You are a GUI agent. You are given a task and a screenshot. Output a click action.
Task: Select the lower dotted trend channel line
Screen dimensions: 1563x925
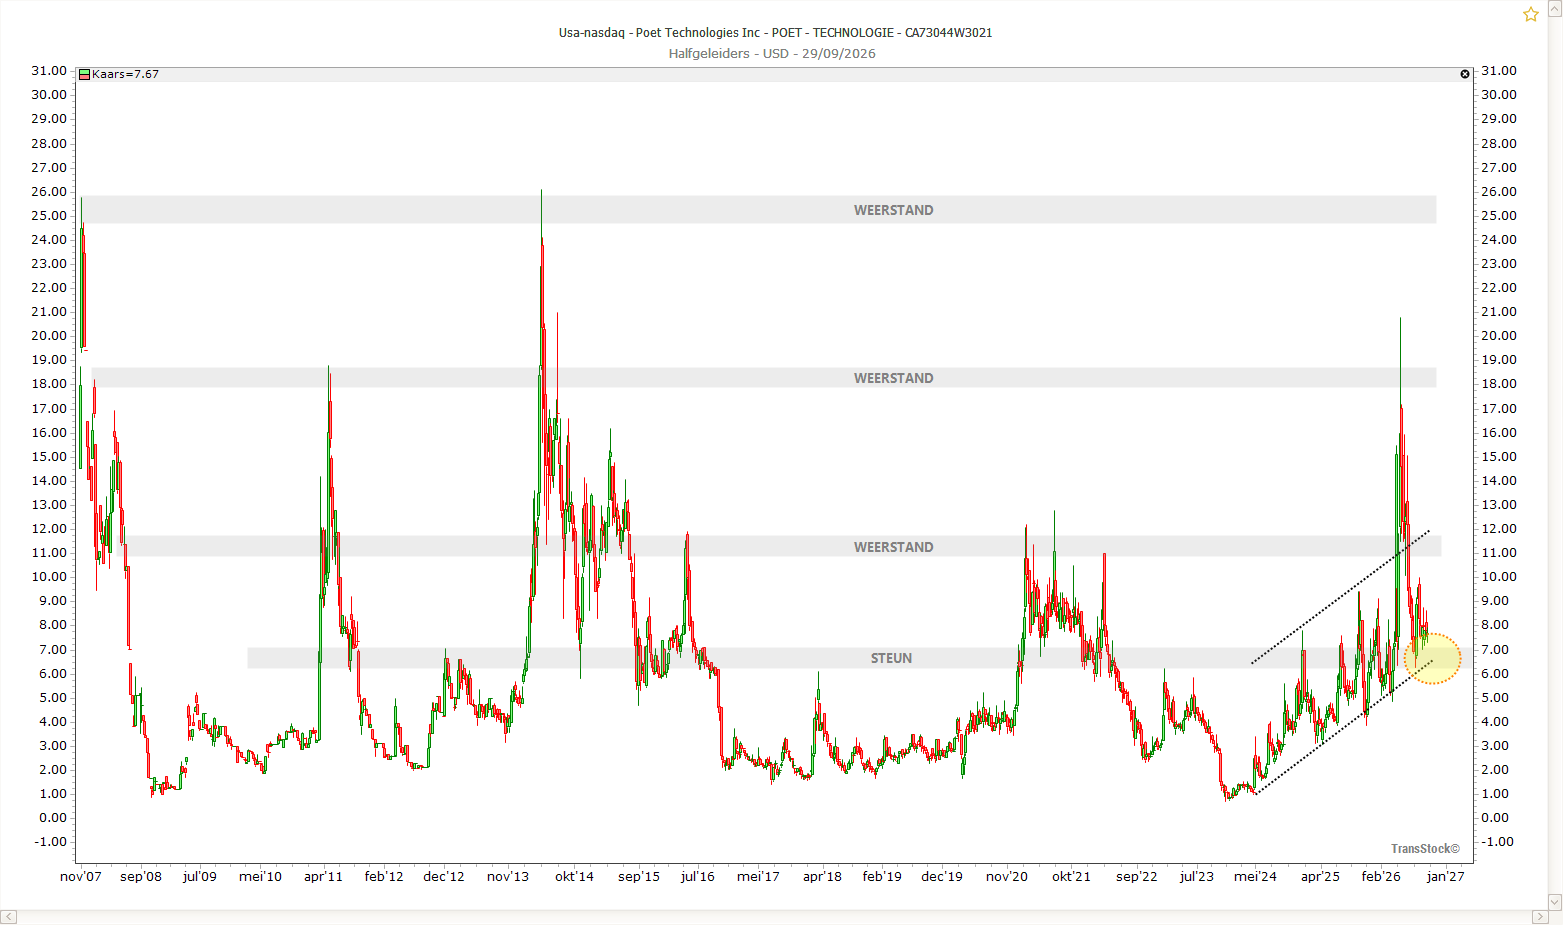(x=1345, y=727)
